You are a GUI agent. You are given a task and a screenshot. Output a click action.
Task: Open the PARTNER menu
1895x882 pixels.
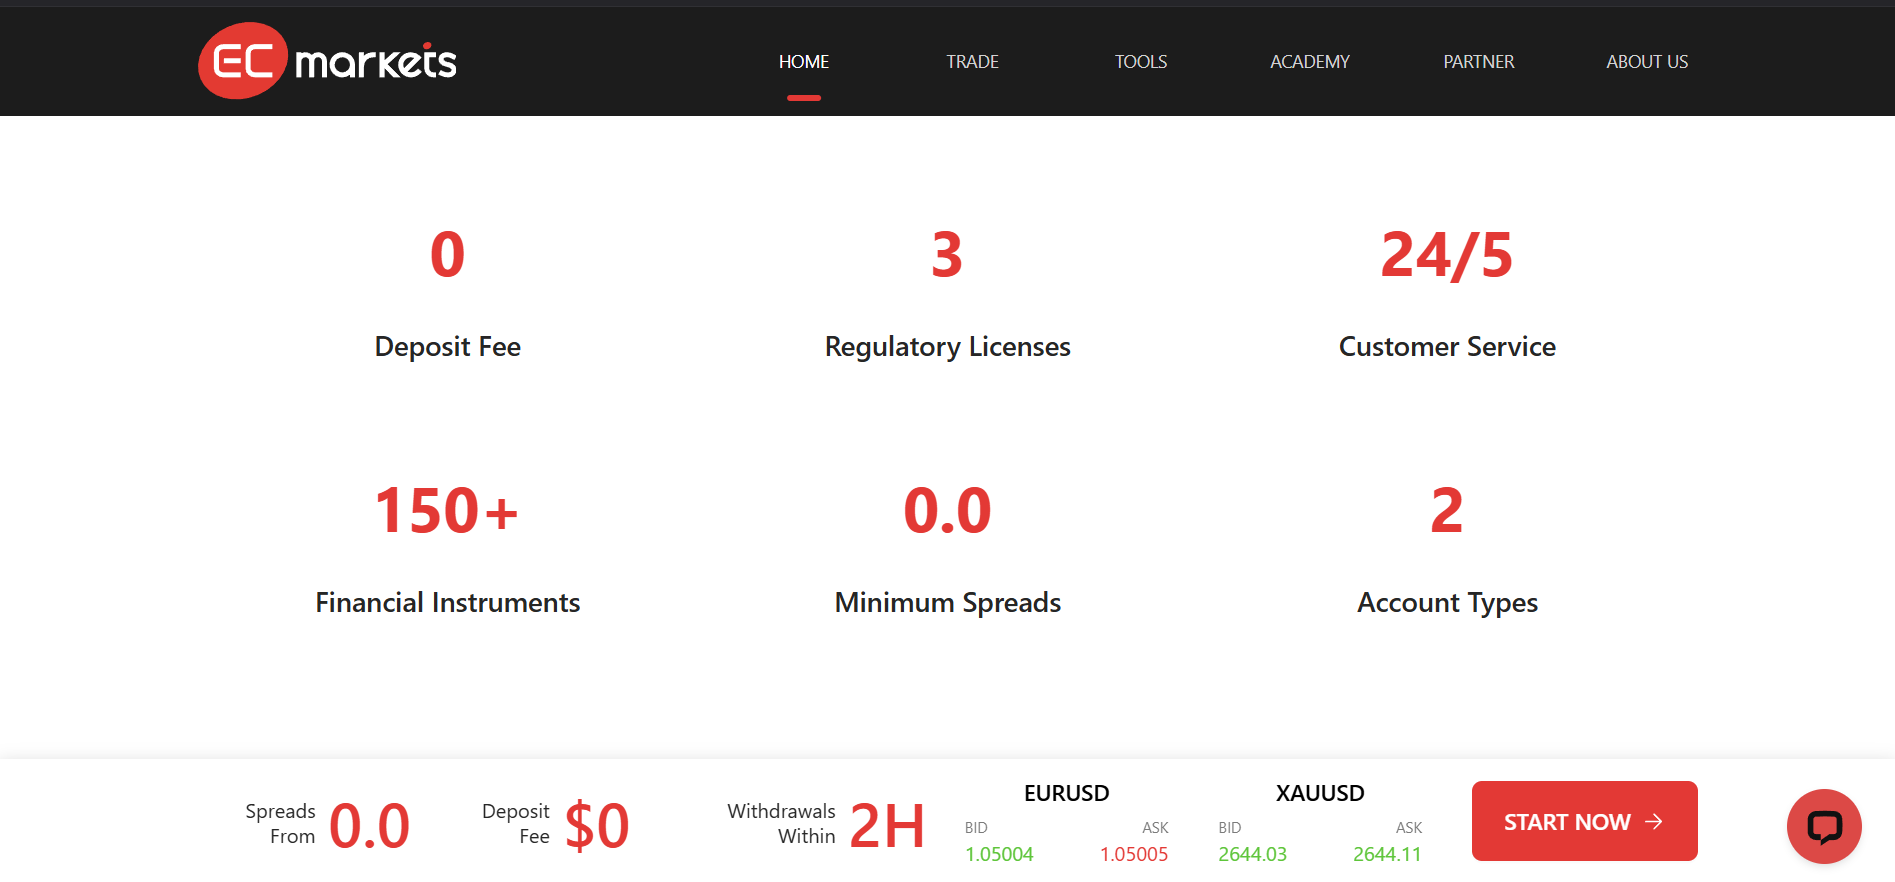1478,62
